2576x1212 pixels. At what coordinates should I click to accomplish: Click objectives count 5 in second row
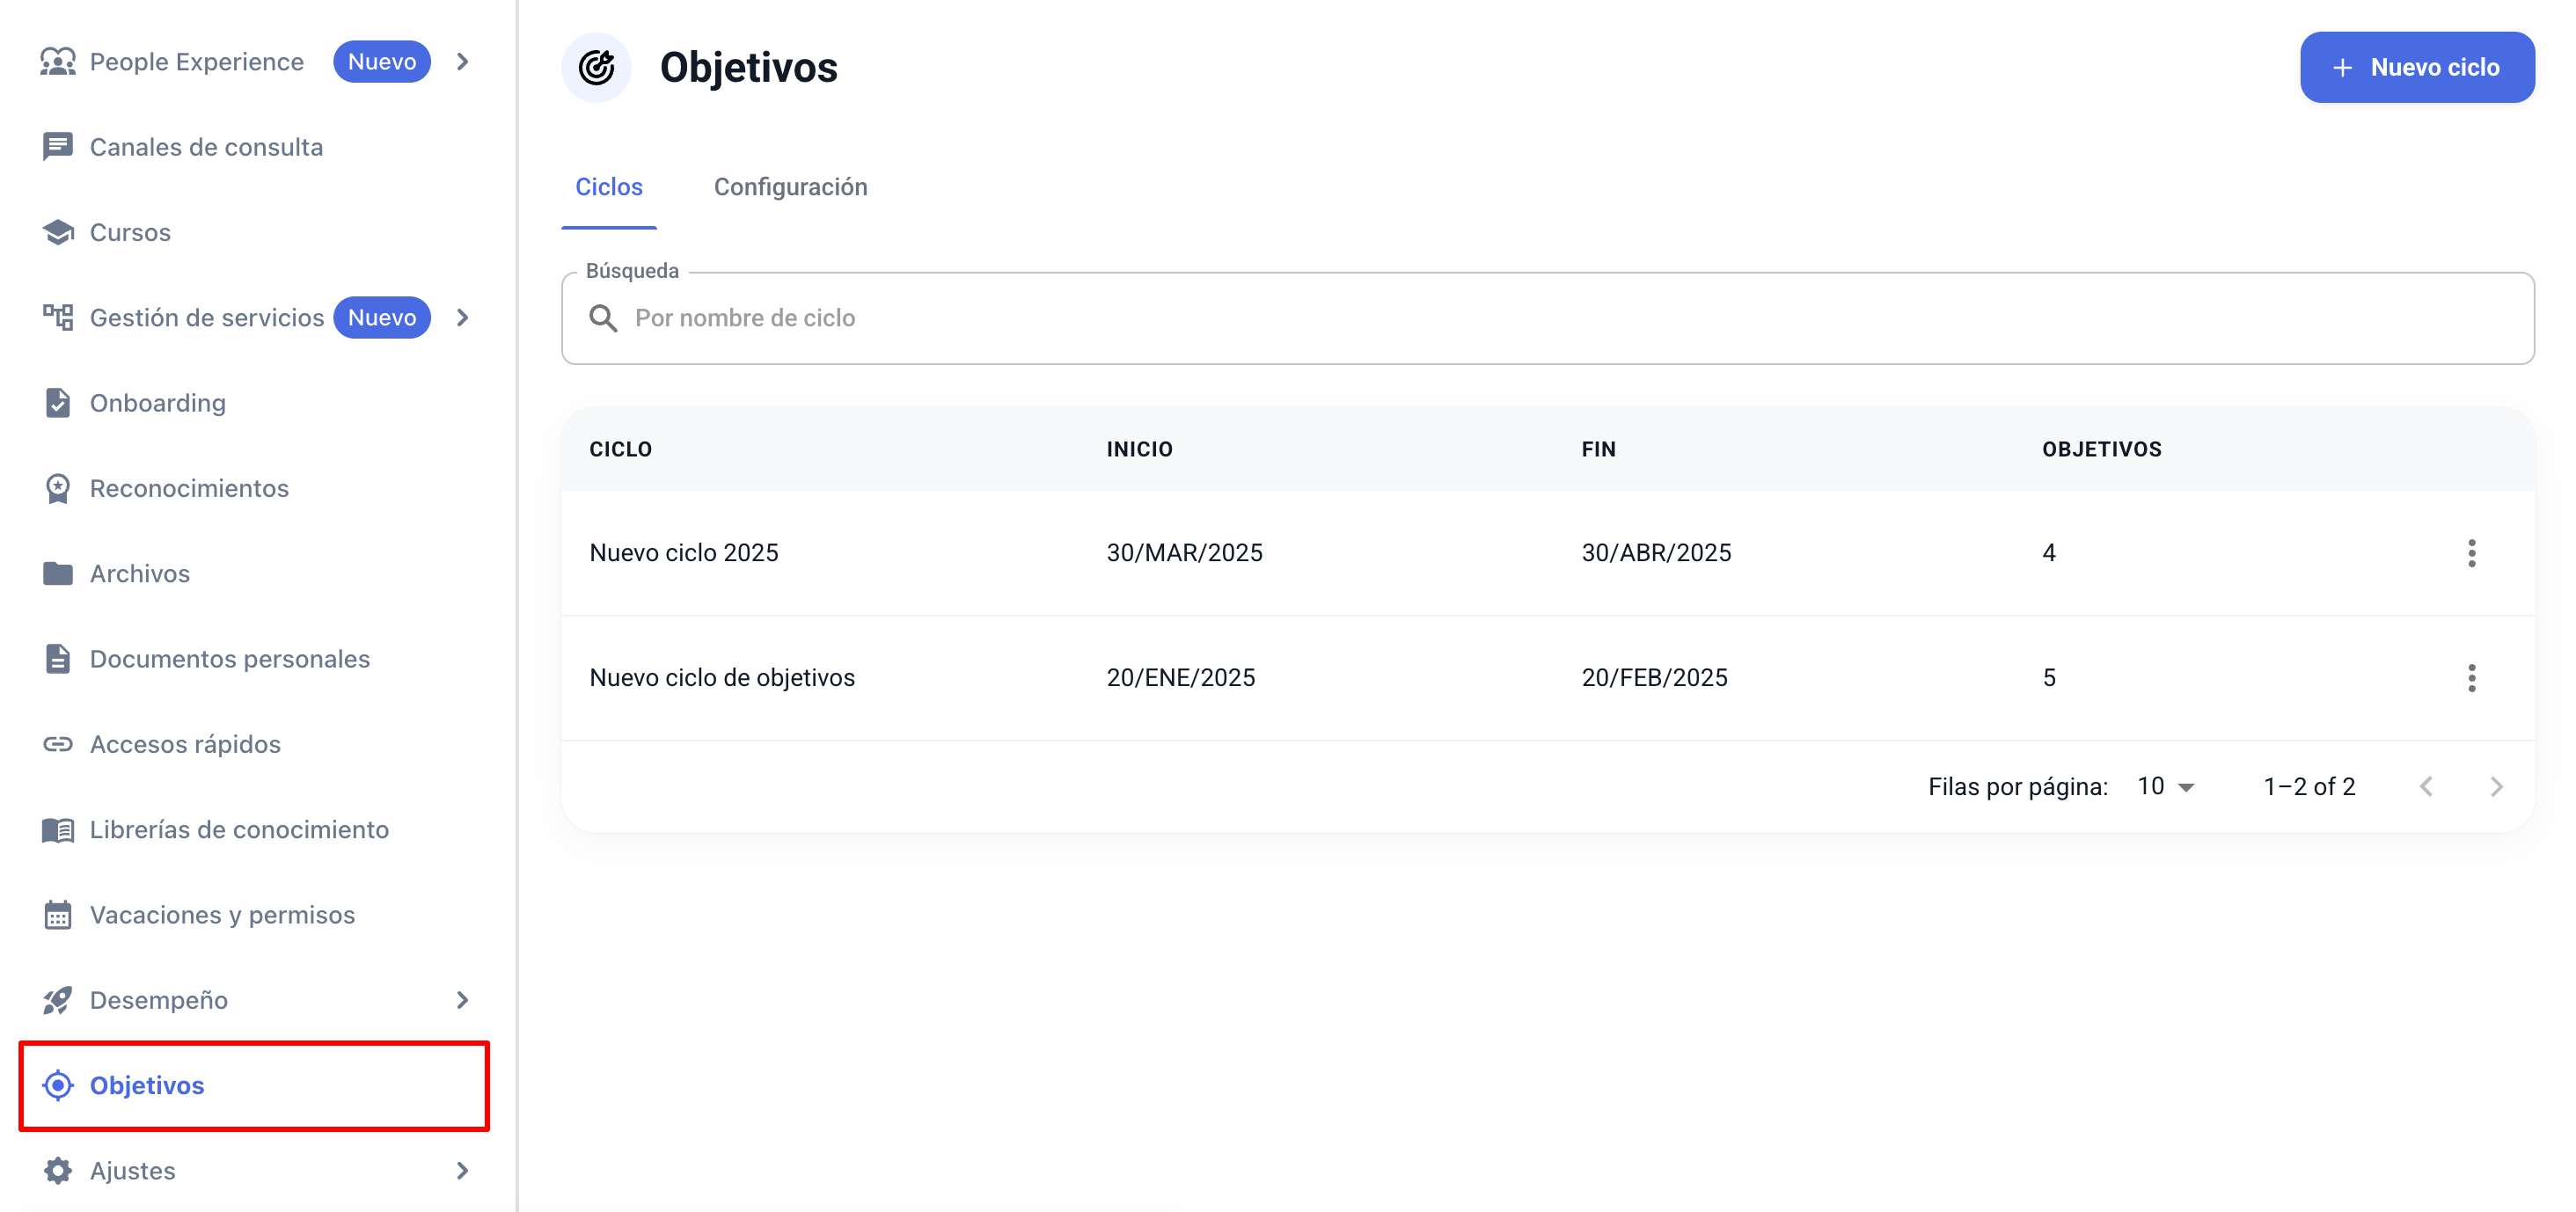point(2048,678)
